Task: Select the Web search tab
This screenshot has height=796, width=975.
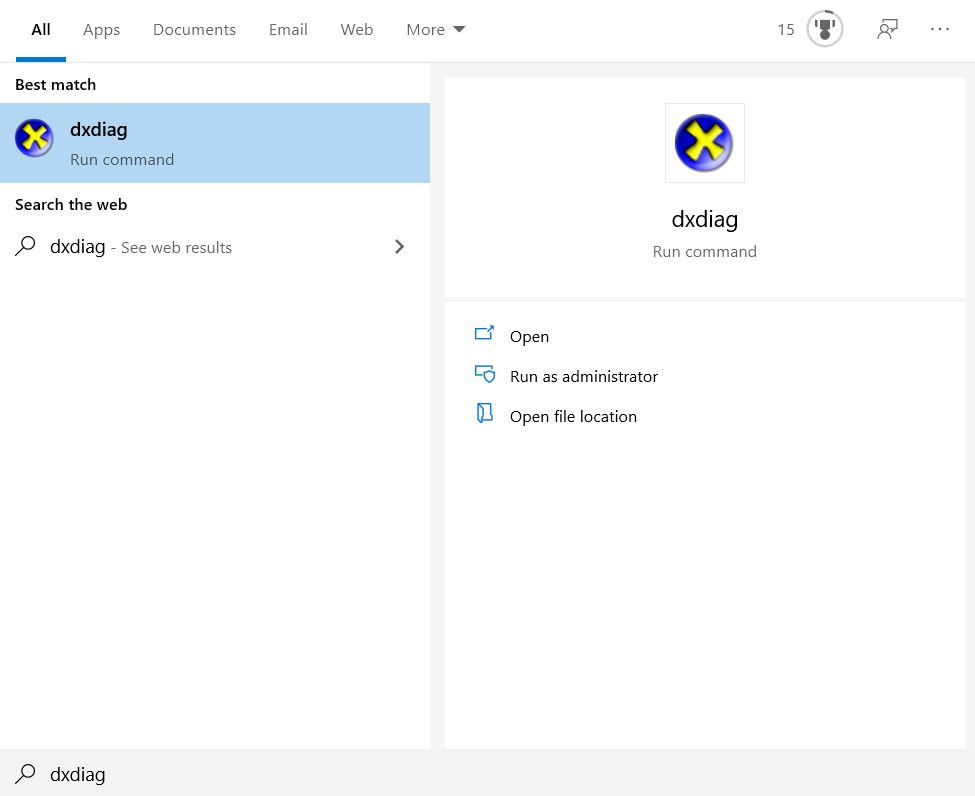Action: (x=356, y=30)
